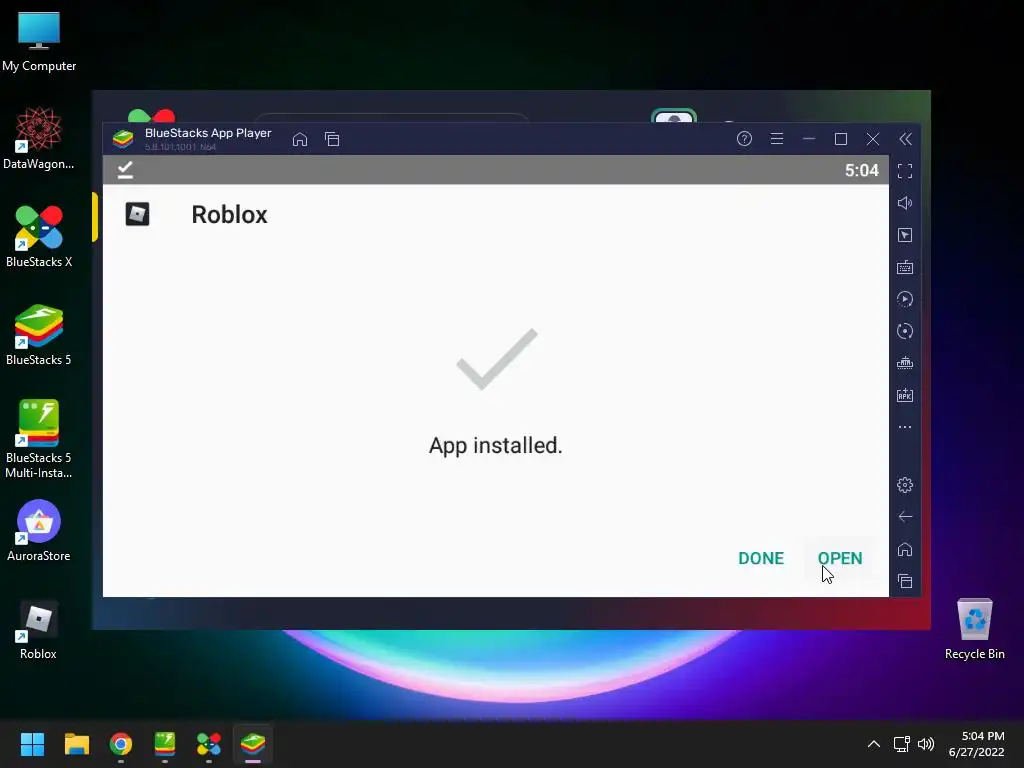Open BlueStacks settings gear
1024x768 pixels.
(x=905, y=485)
